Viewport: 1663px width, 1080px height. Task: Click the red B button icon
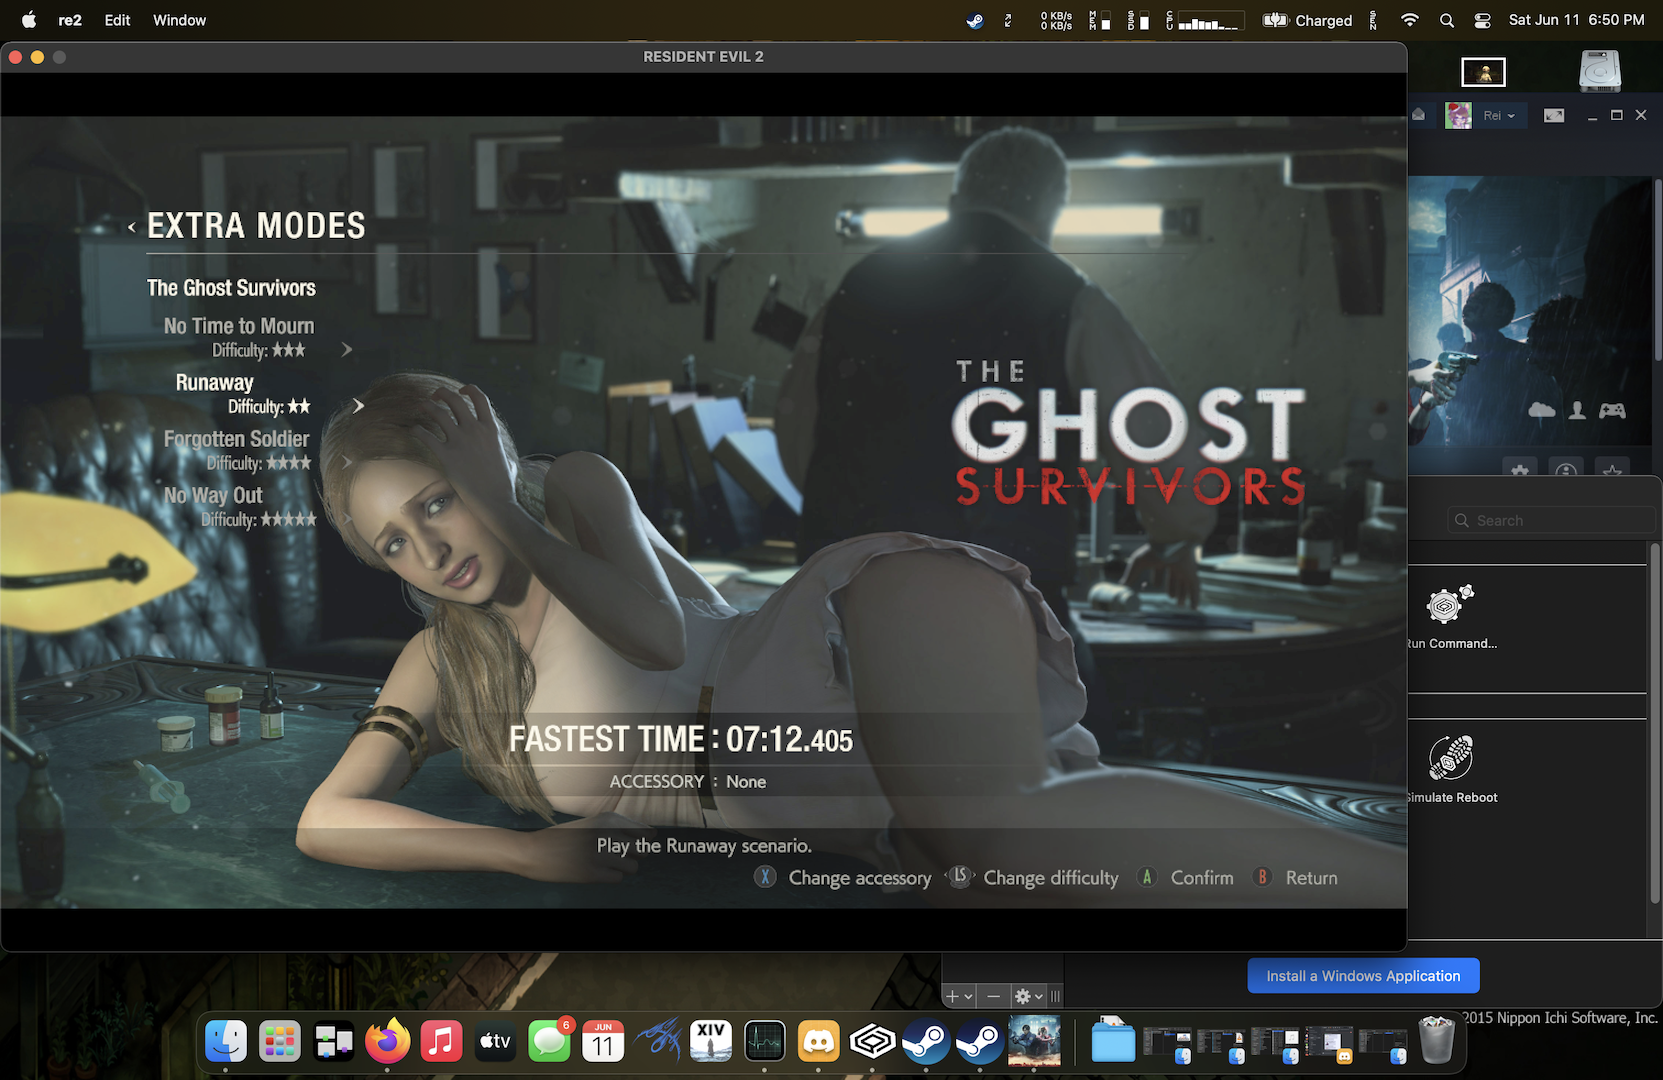coord(1262,877)
